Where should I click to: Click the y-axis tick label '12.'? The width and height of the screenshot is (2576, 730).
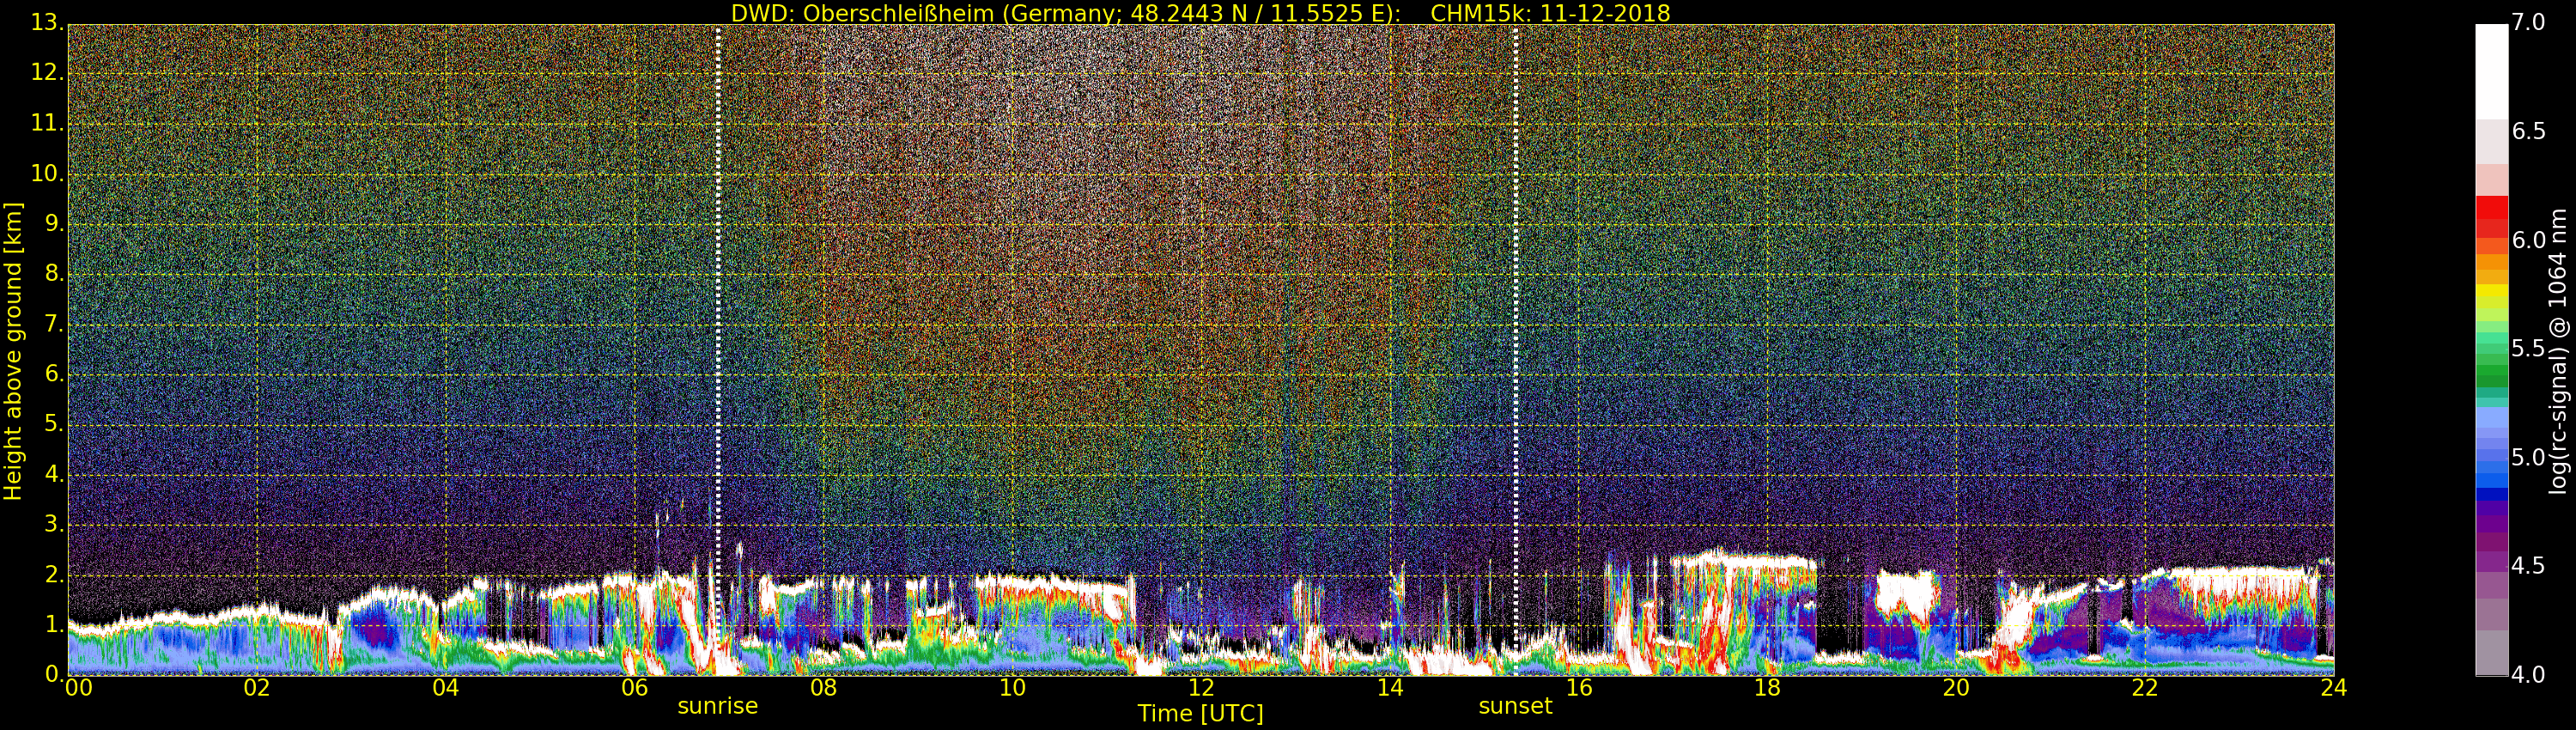click(x=48, y=73)
